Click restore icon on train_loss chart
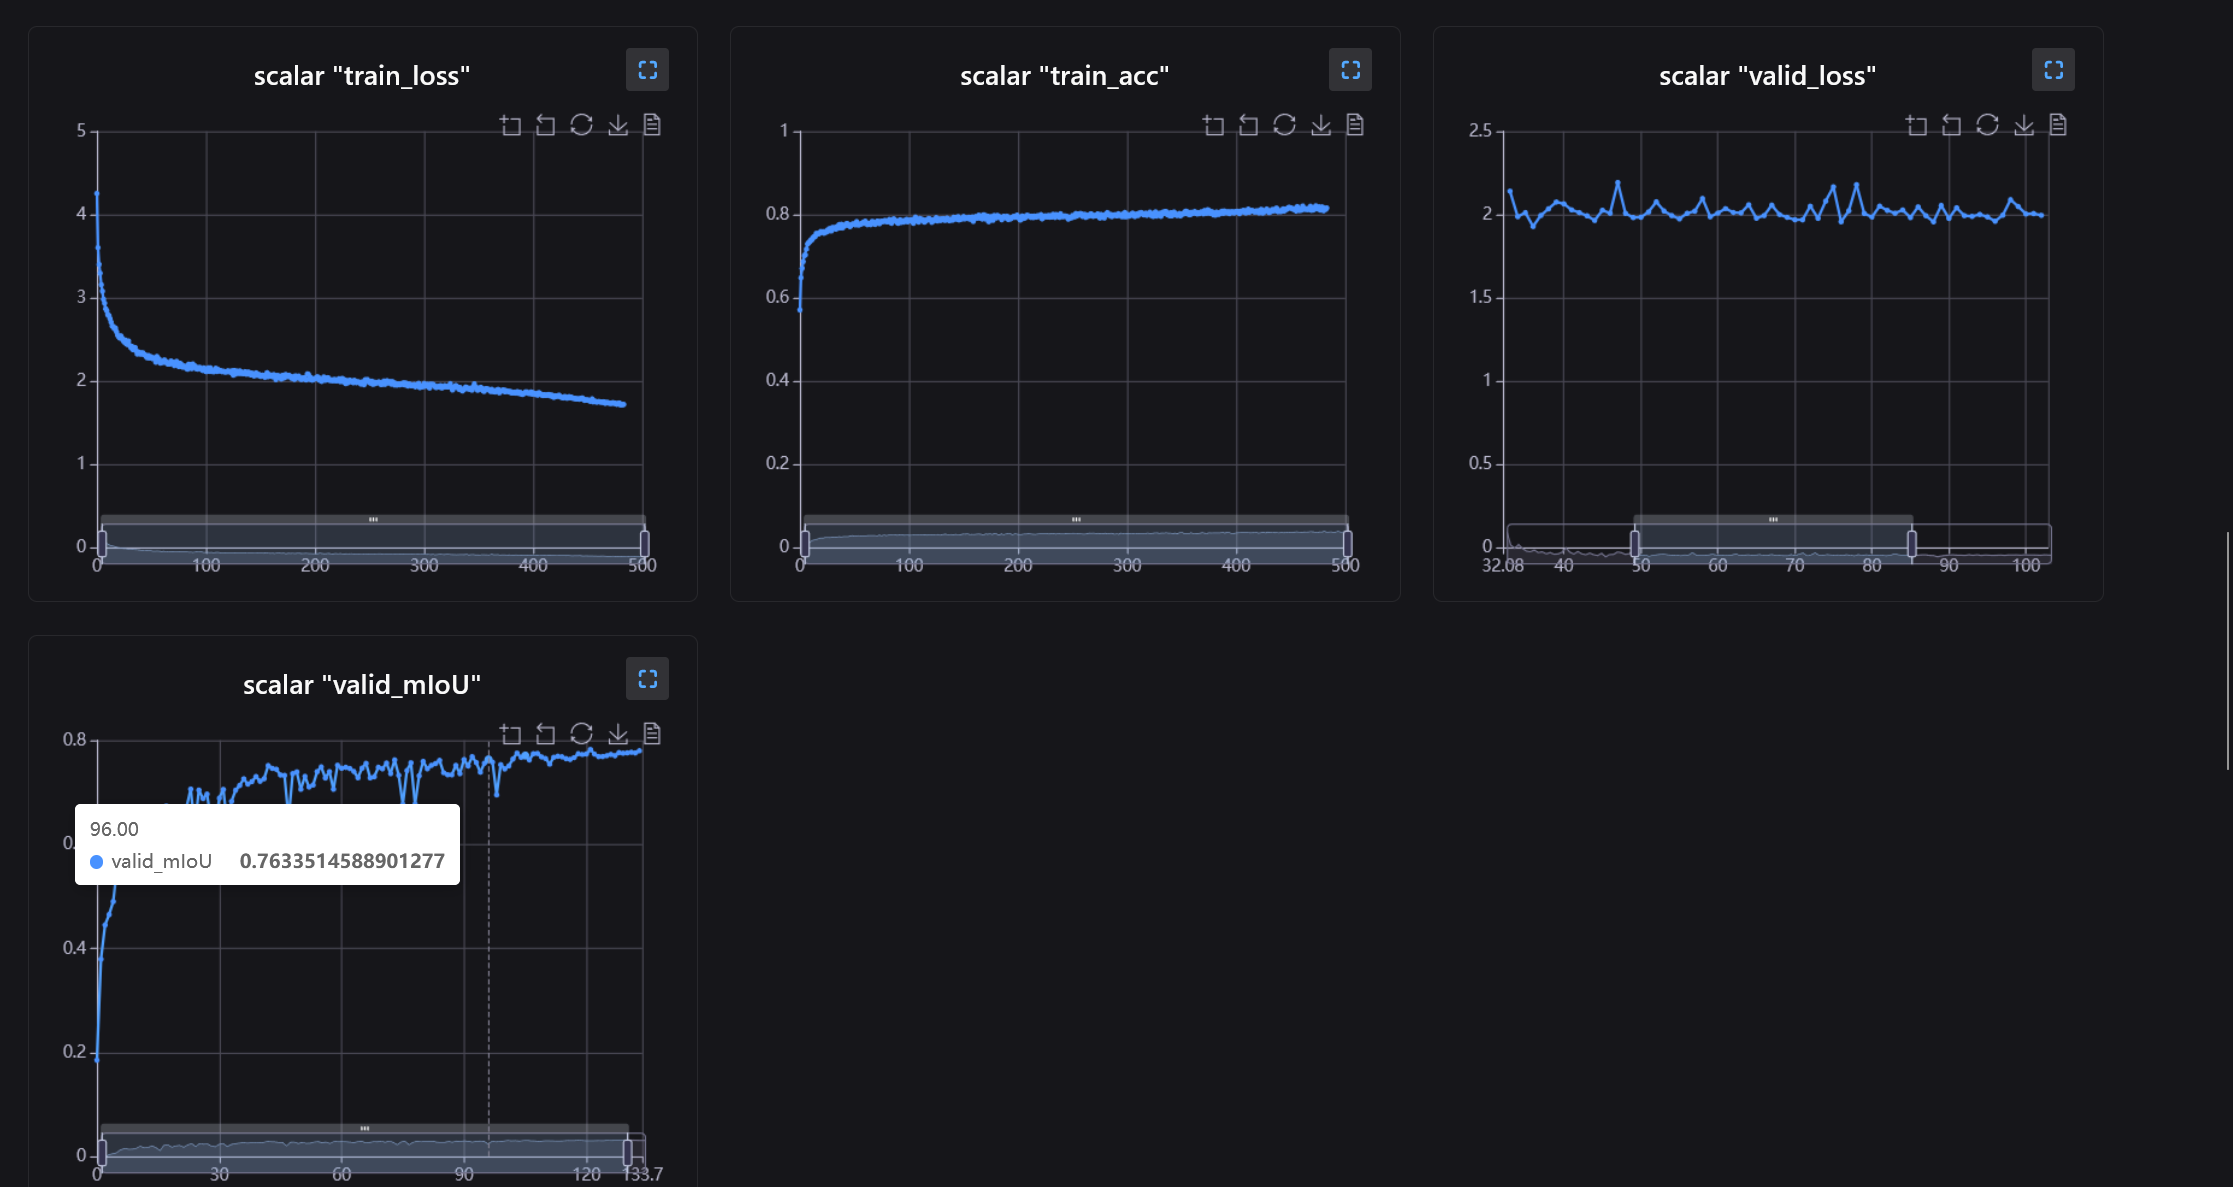 tap(581, 125)
